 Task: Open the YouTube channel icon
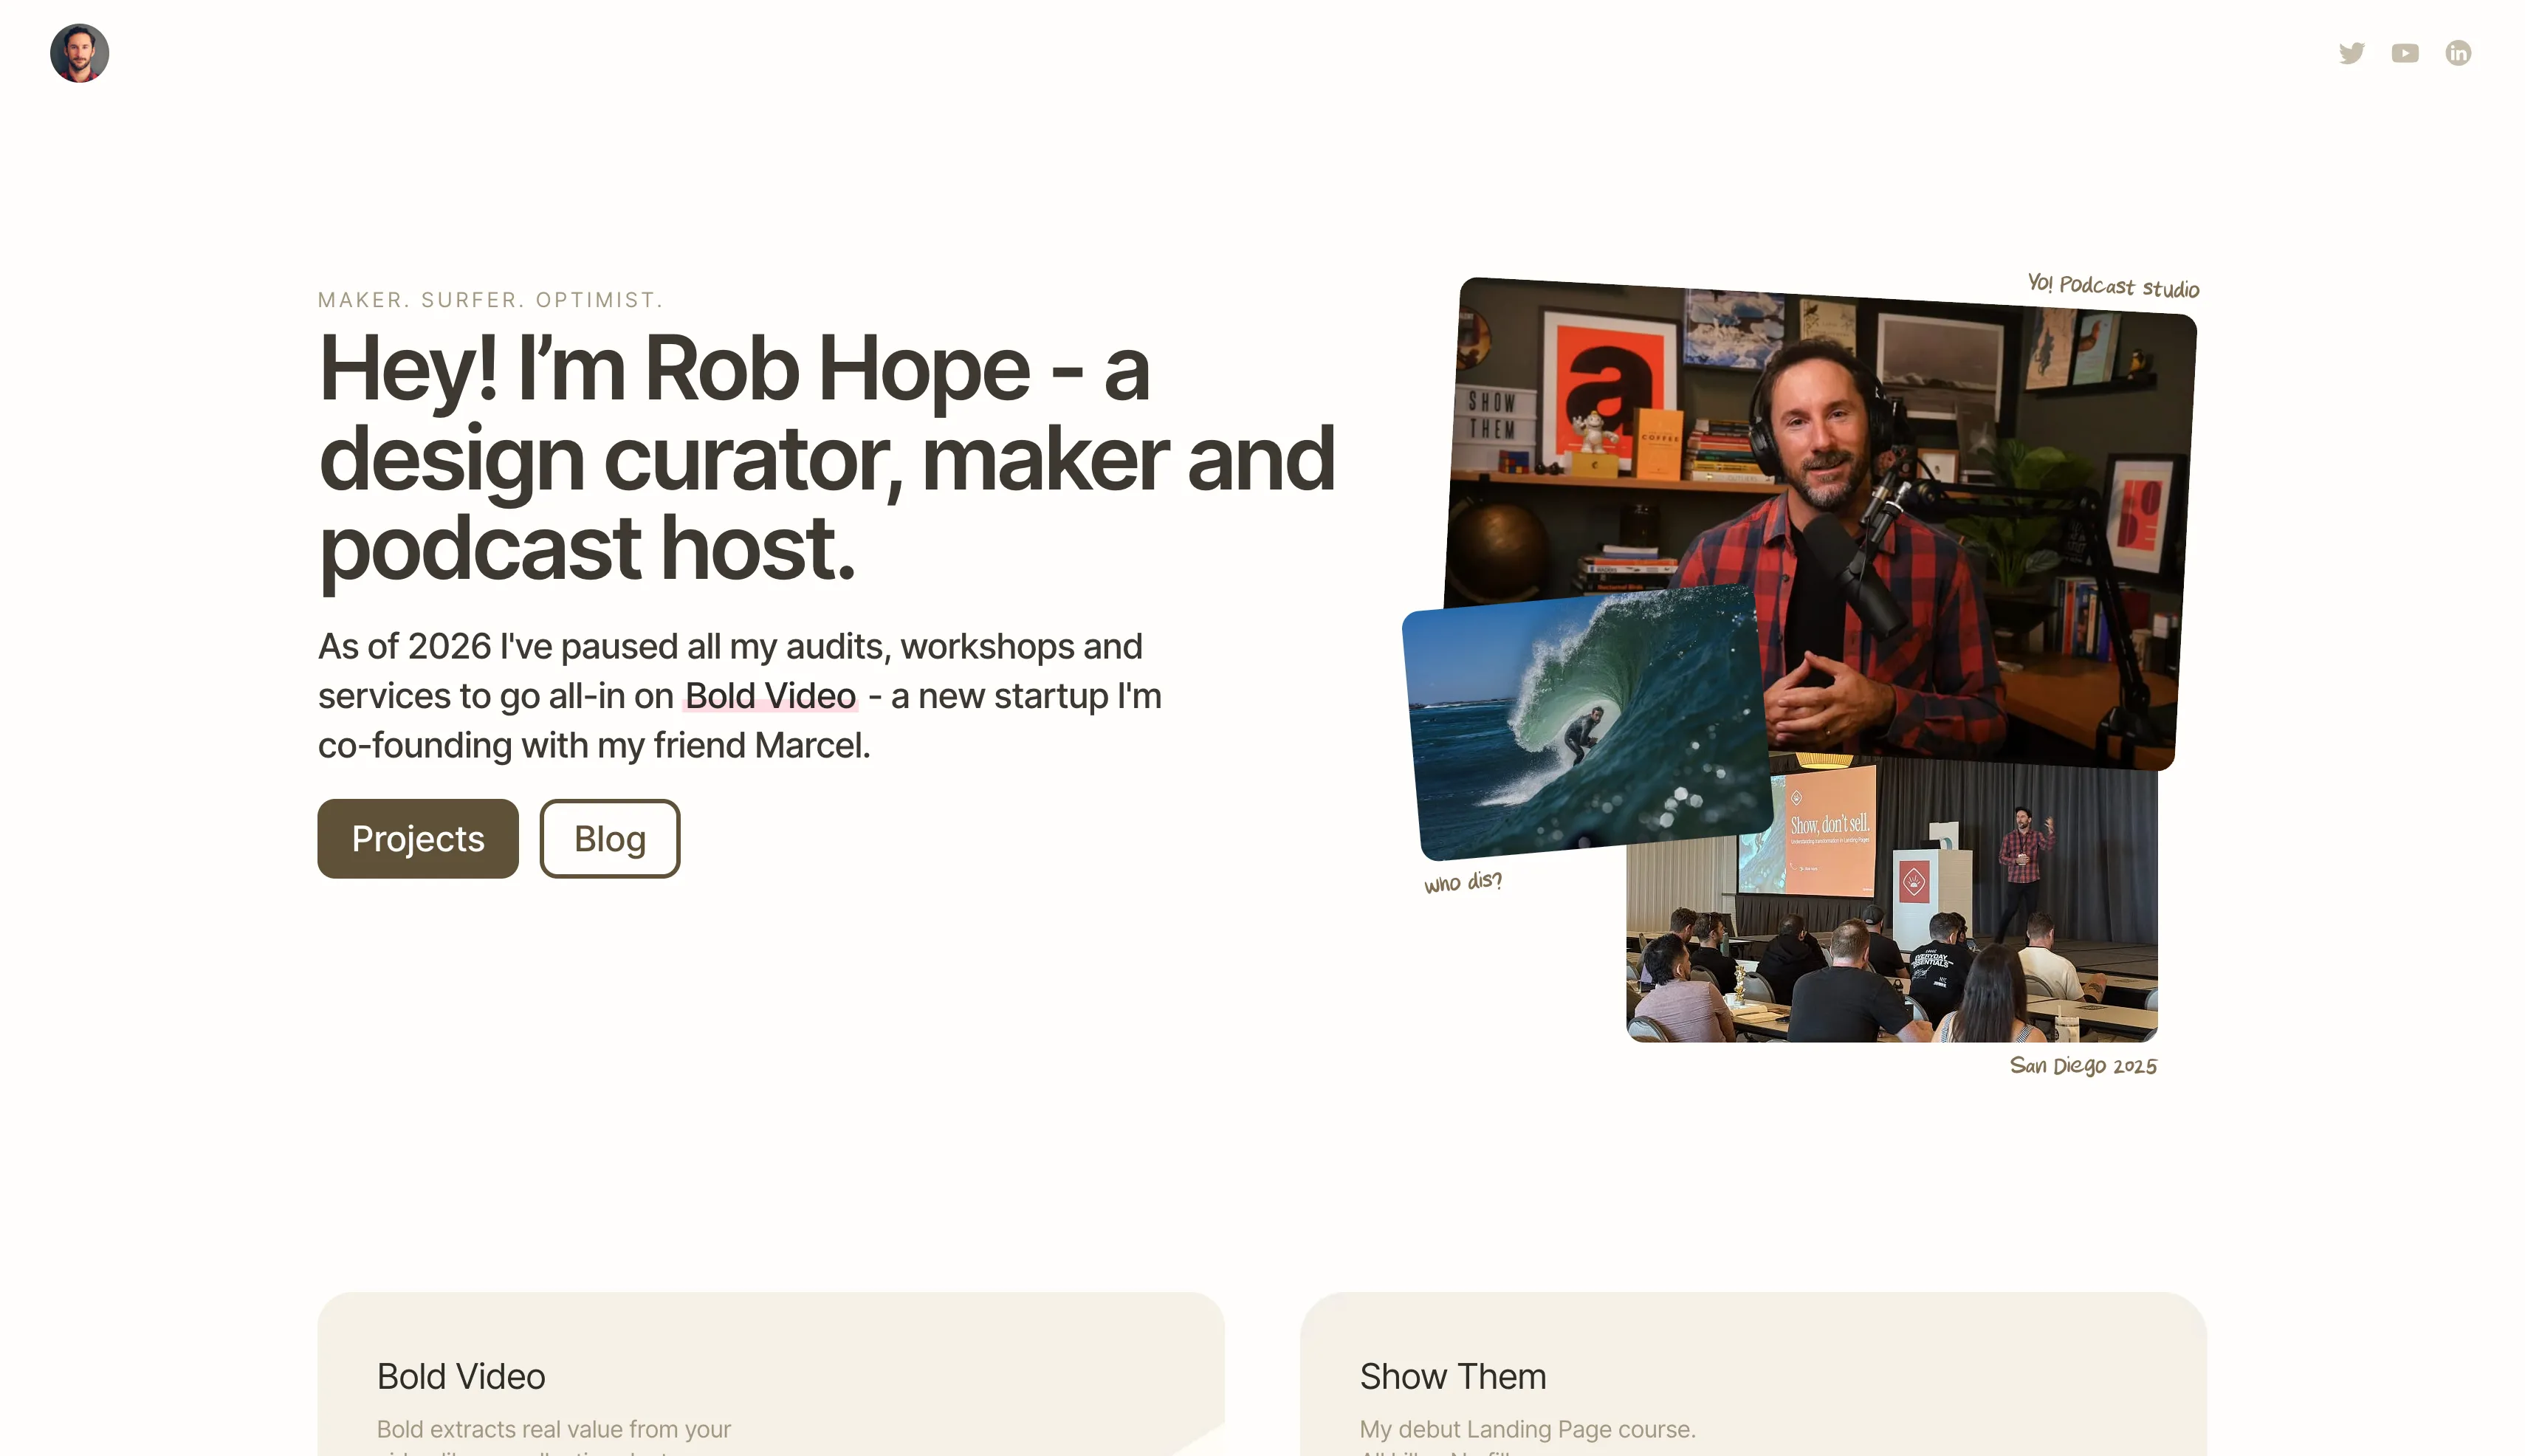pos(2404,53)
